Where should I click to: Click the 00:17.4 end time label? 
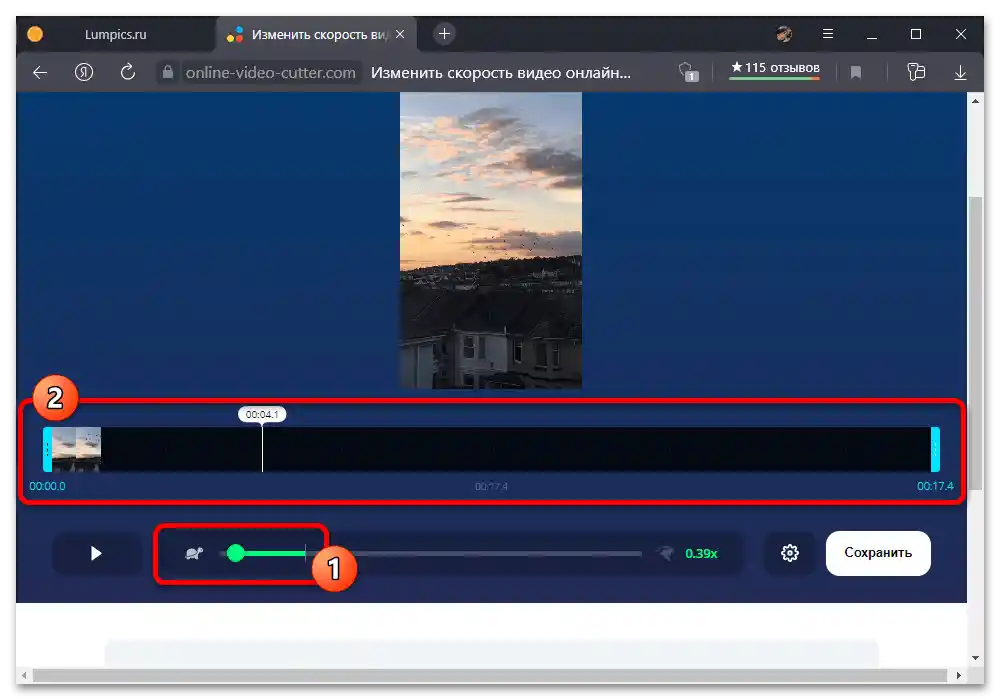(935, 486)
